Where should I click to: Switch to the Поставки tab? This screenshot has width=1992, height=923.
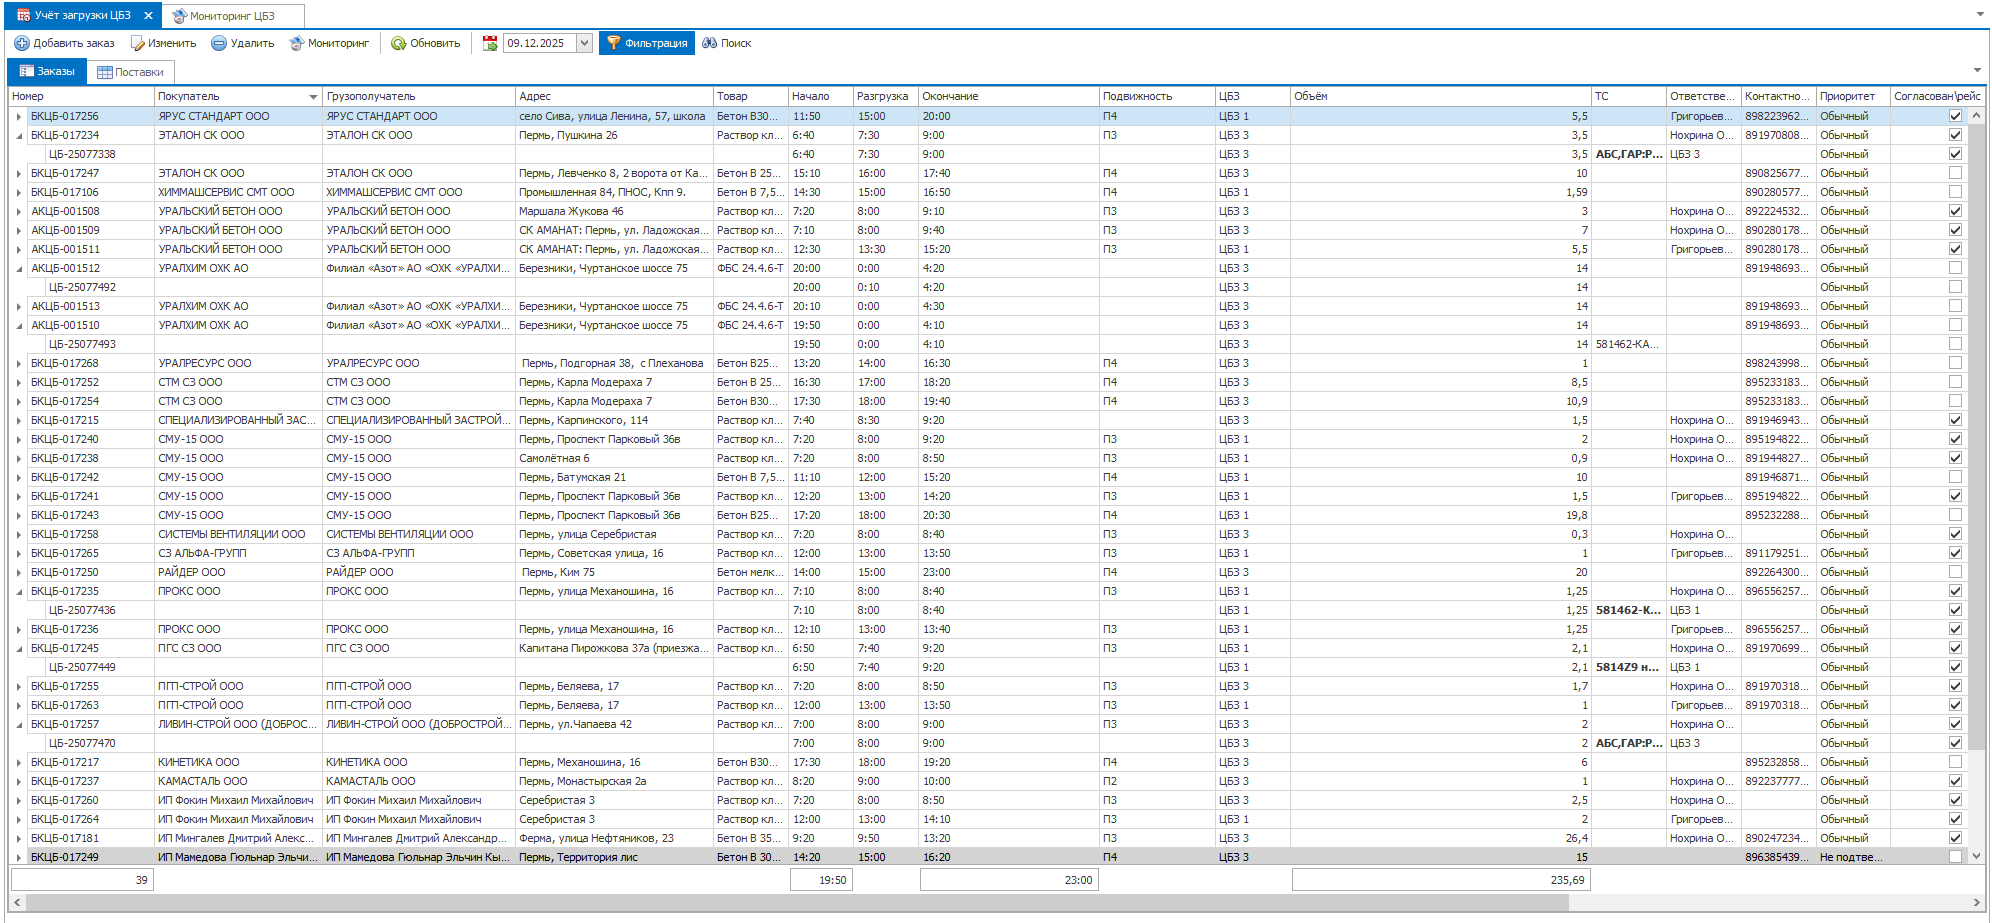[x=130, y=72]
